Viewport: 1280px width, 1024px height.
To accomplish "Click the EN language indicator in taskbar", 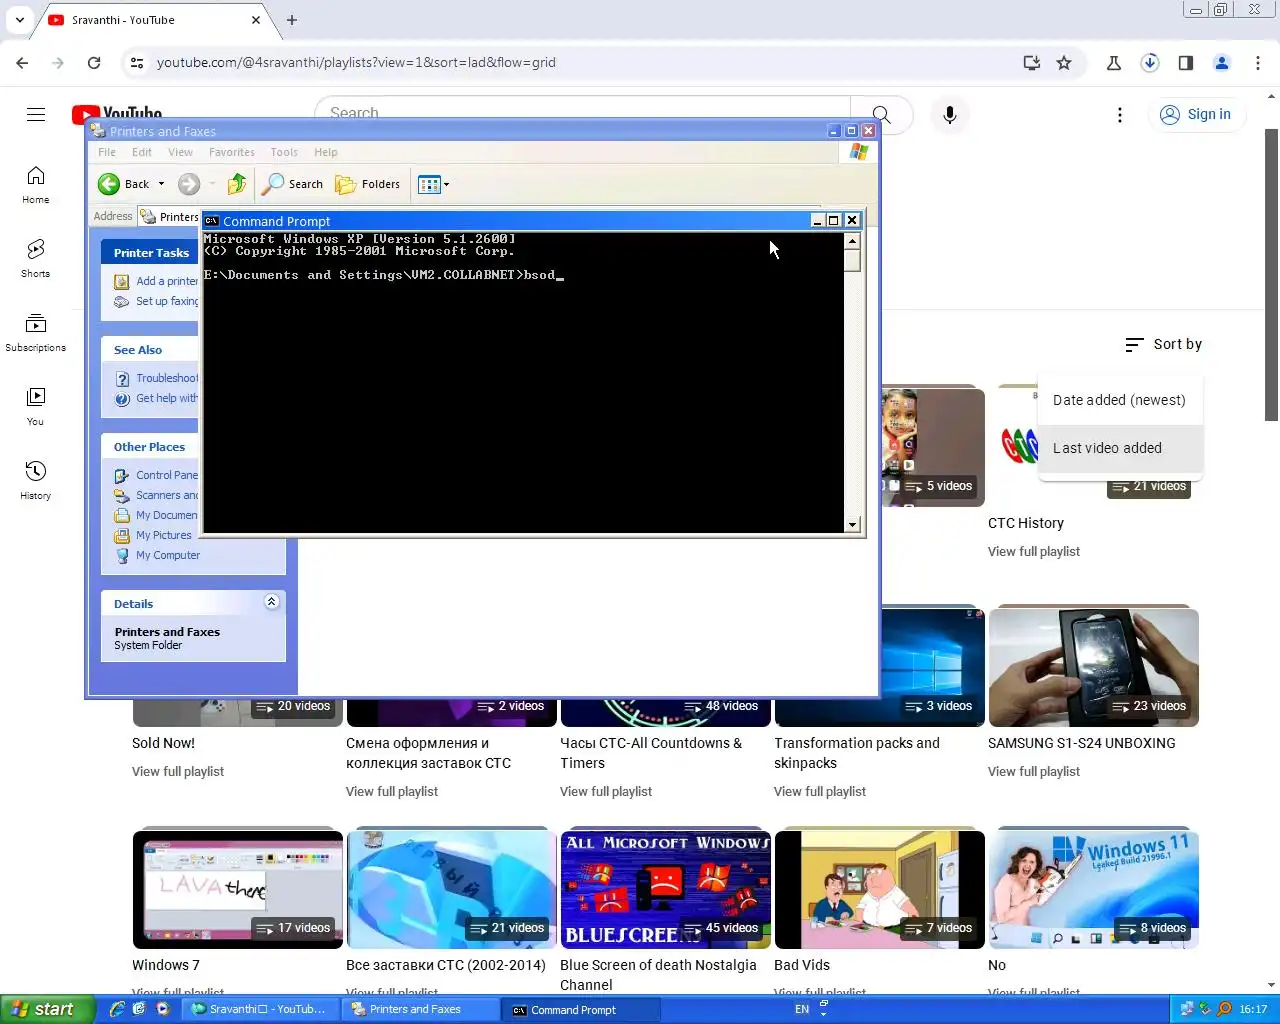I will [x=802, y=1009].
